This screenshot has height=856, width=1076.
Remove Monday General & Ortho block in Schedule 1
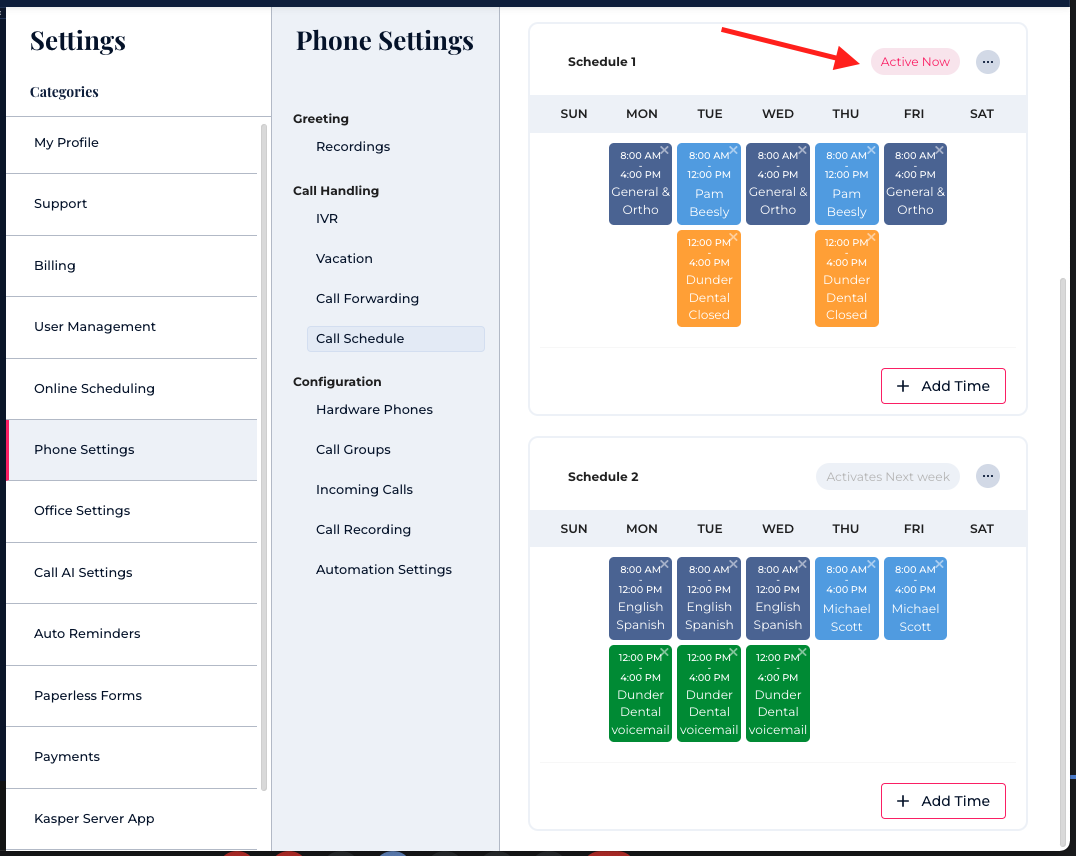[x=665, y=150]
